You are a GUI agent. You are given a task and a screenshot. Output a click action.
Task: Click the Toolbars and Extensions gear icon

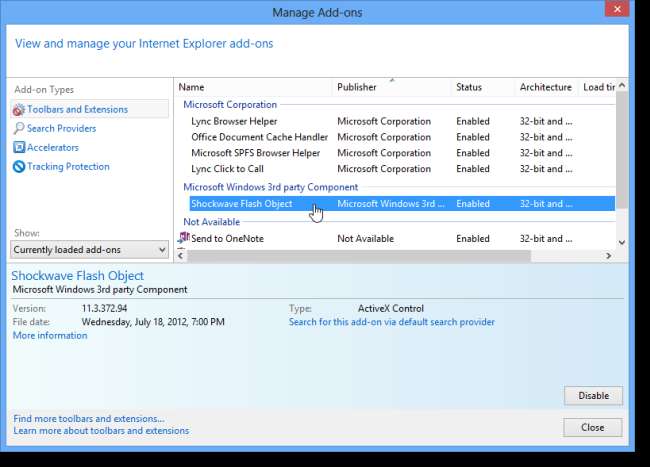coord(19,110)
